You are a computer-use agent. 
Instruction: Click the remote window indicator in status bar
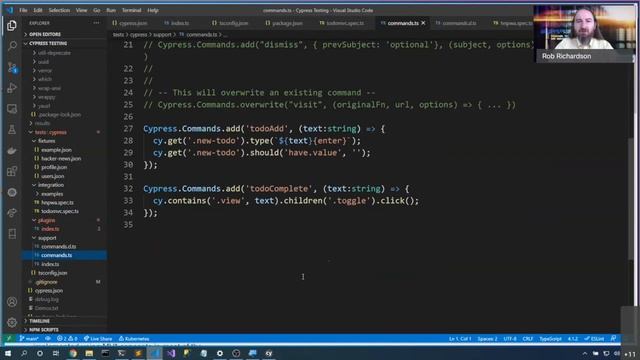pyautogui.click(x=9, y=338)
